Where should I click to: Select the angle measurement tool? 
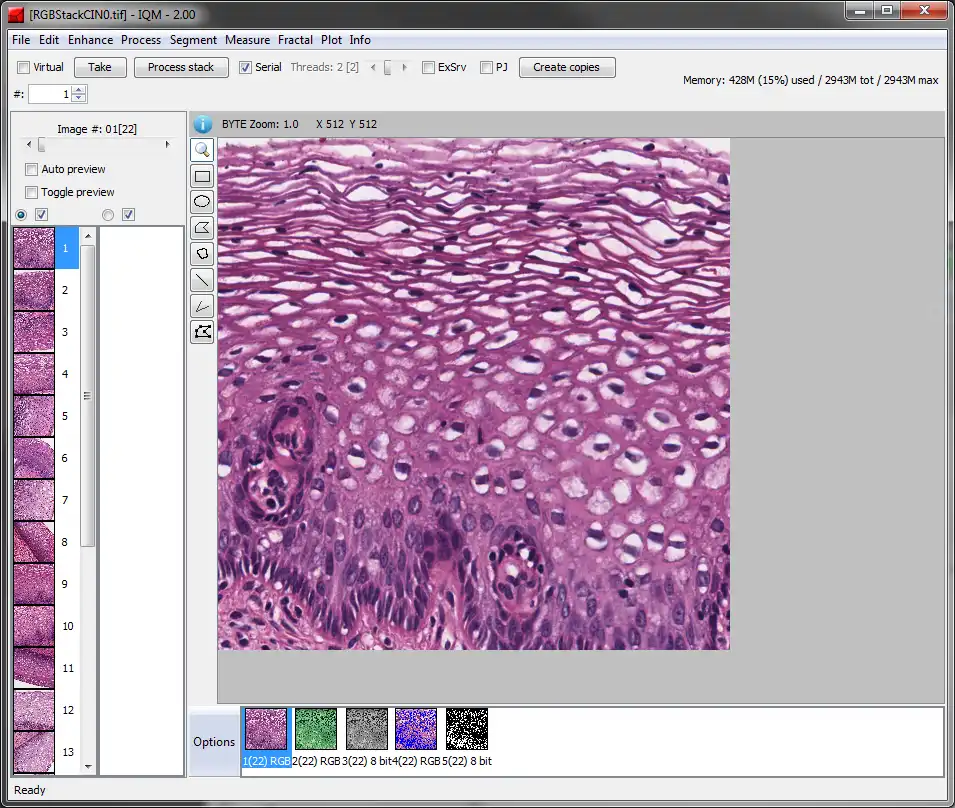click(x=202, y=306)
